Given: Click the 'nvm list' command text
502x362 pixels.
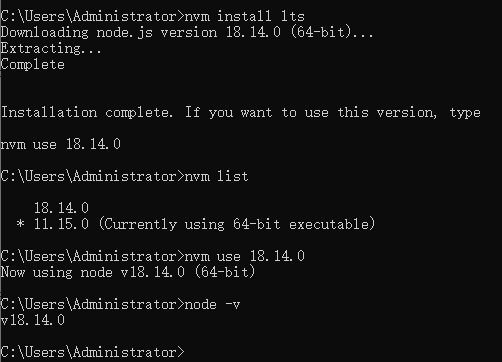Looking at the screenshot, I should point(216,176).
